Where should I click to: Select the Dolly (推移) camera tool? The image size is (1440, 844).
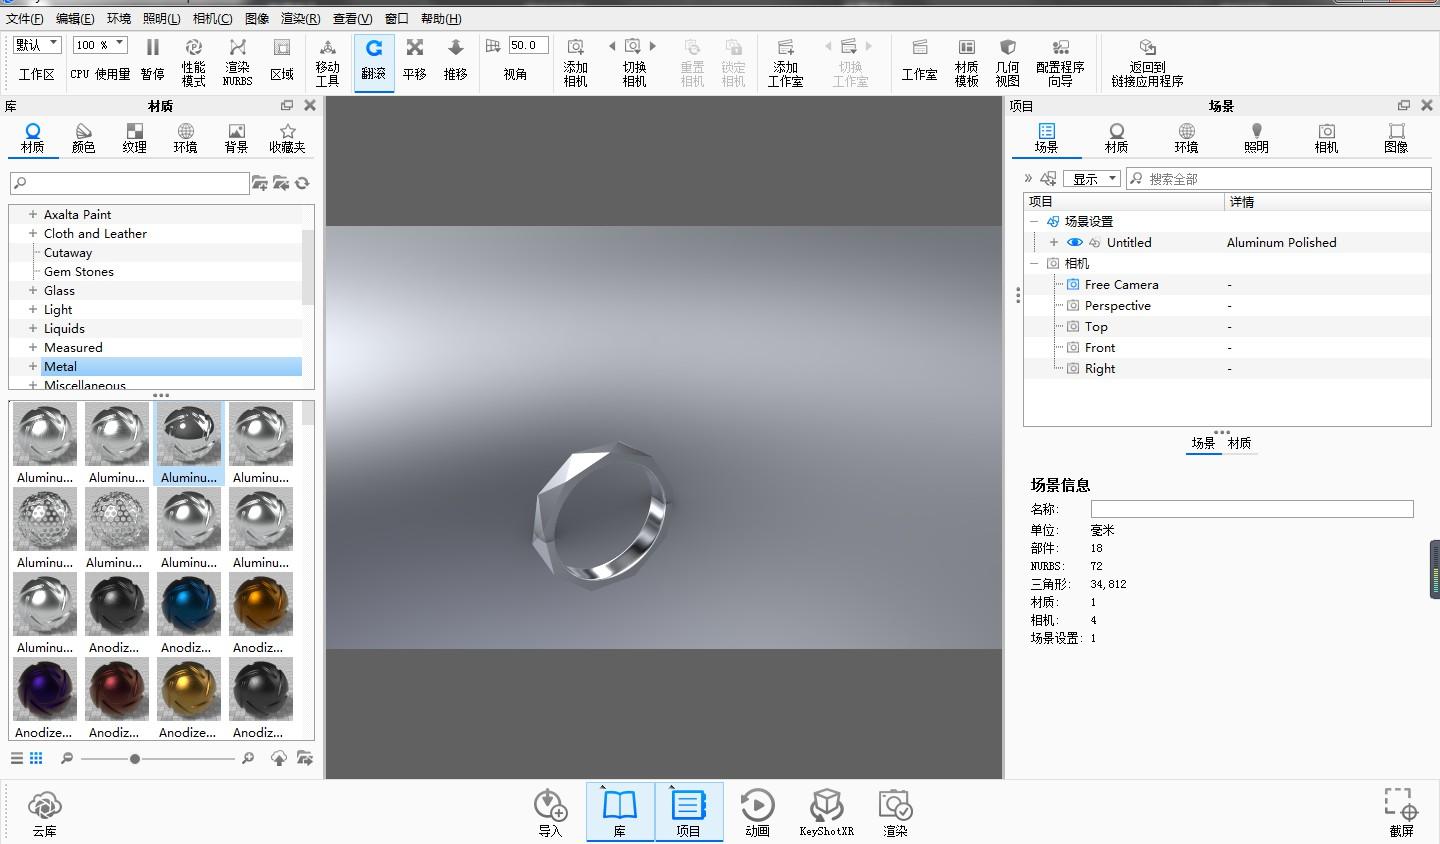pos(455,60)
